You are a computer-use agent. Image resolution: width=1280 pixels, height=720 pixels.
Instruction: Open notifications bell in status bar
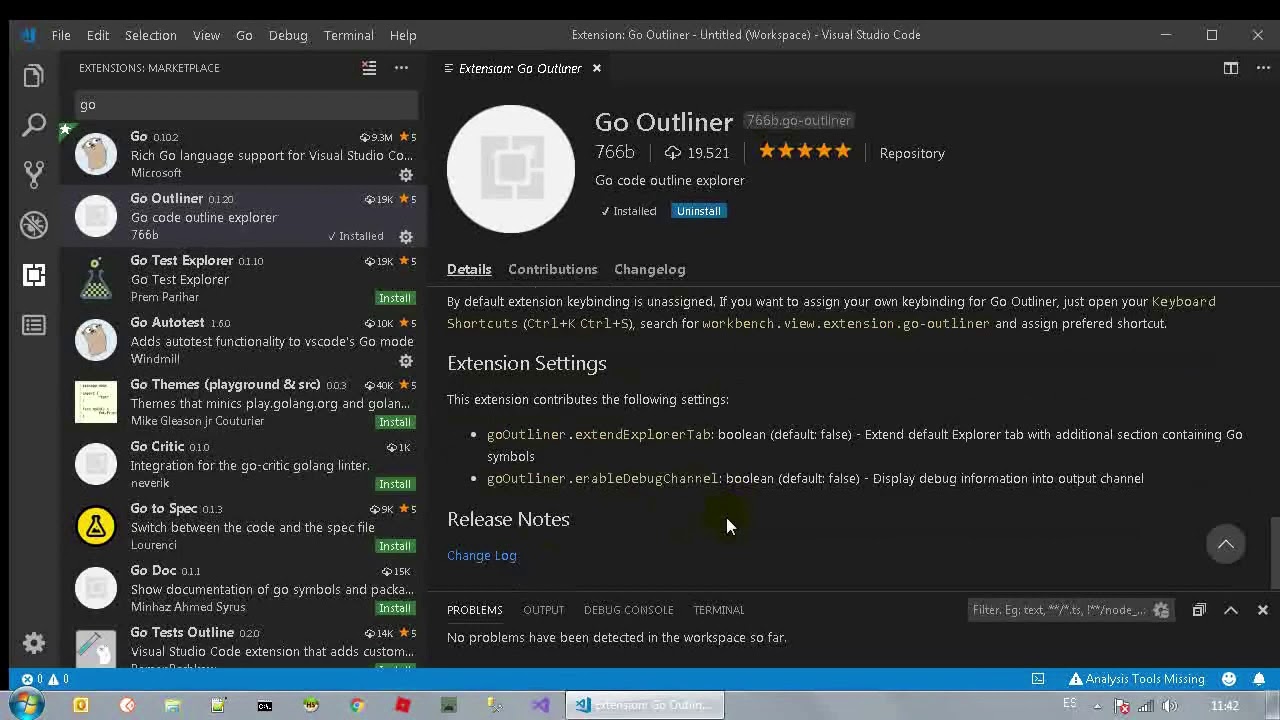tap(1259, 679)
